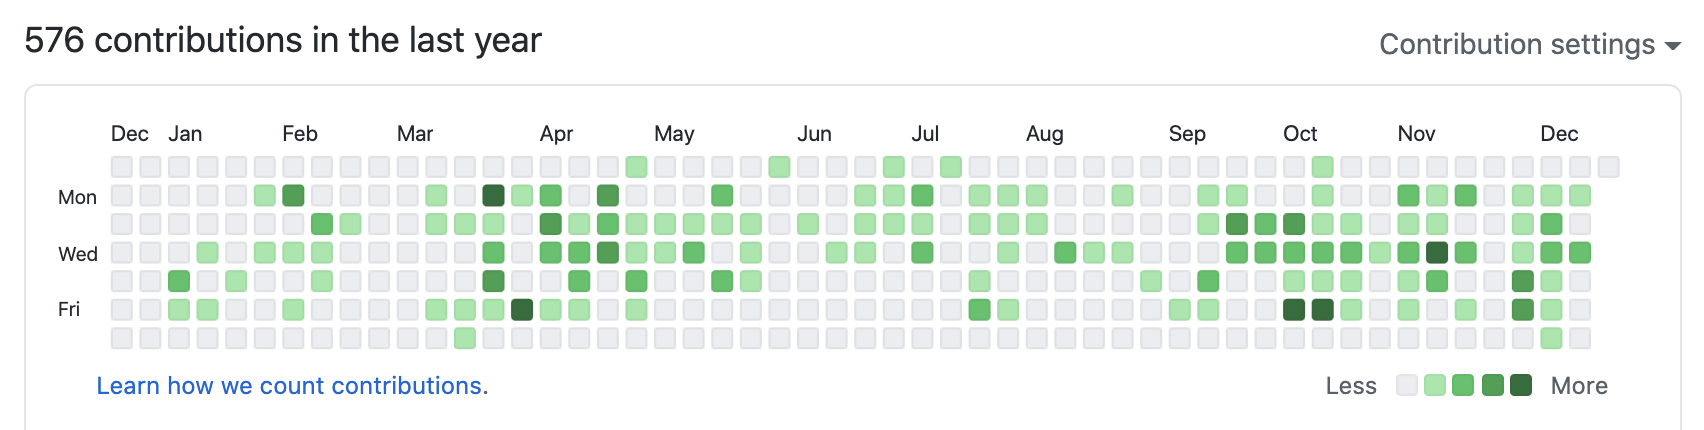
Task: Click the darkest green legend swatch
Action: point(1521,385)
